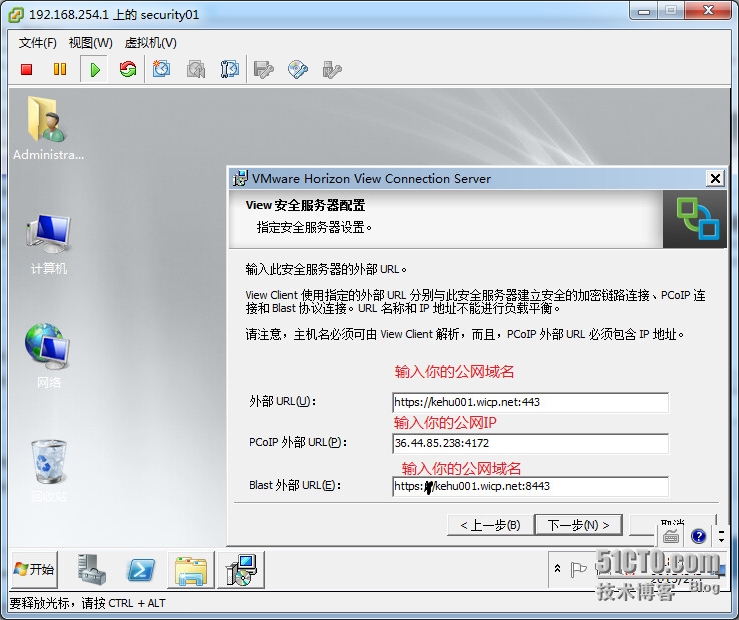Image resolution: width=739 pixels, height=620 pixels.
Task: Click the VMware console title bar icon
Action: (16, 15)
